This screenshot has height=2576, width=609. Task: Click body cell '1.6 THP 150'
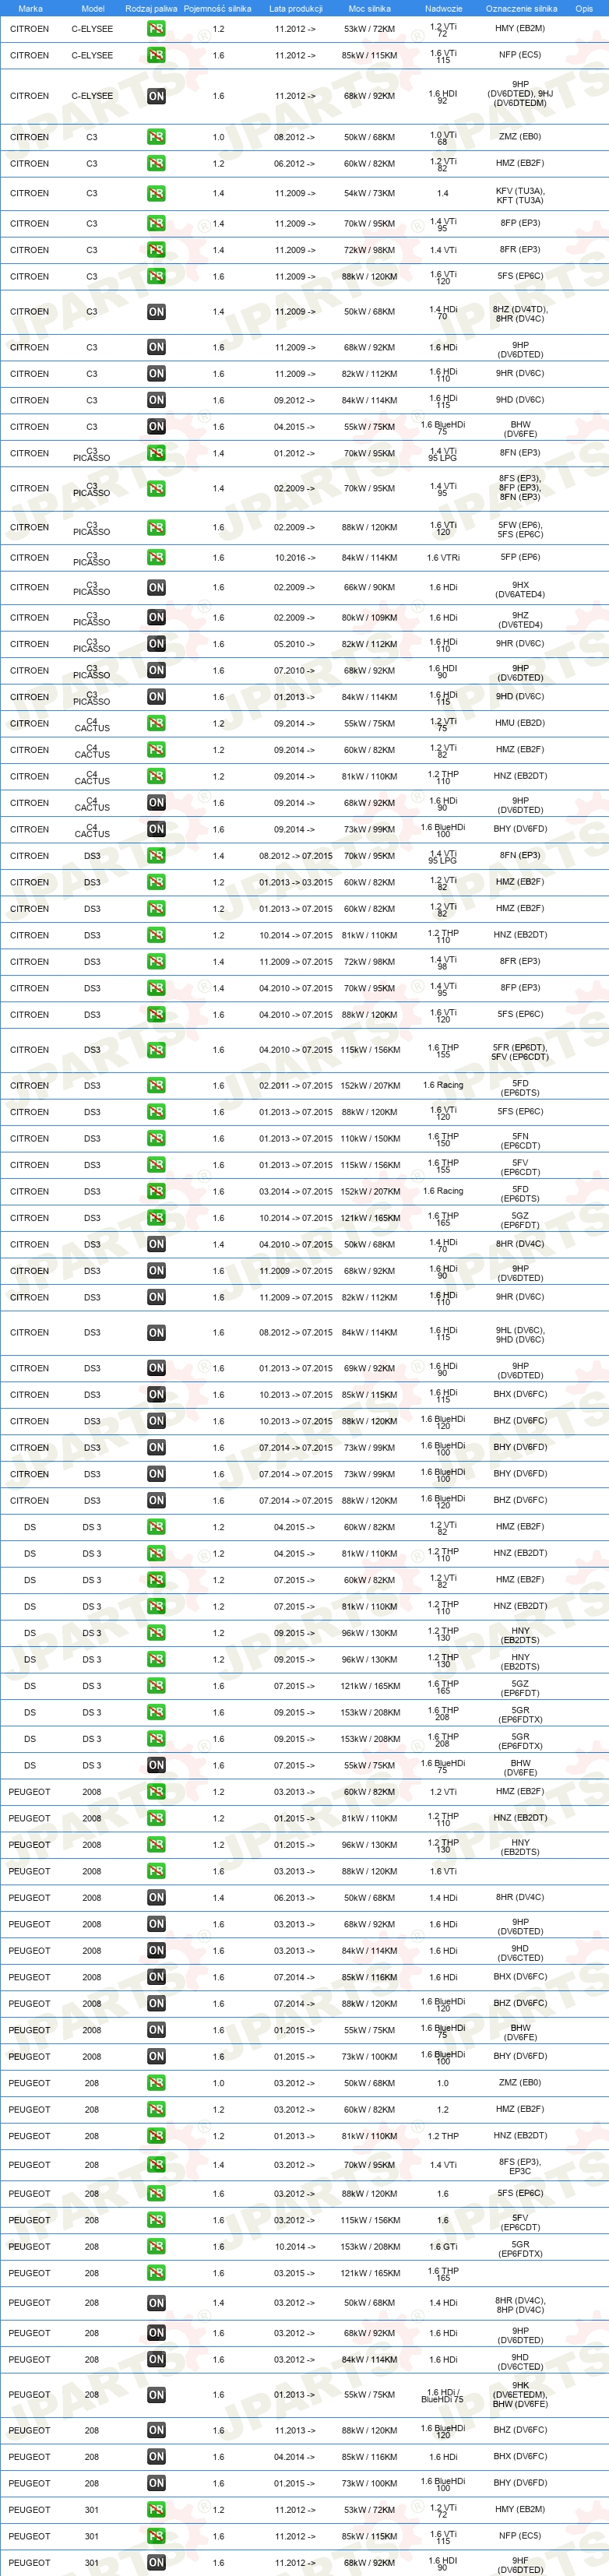tap(443, 1139)
